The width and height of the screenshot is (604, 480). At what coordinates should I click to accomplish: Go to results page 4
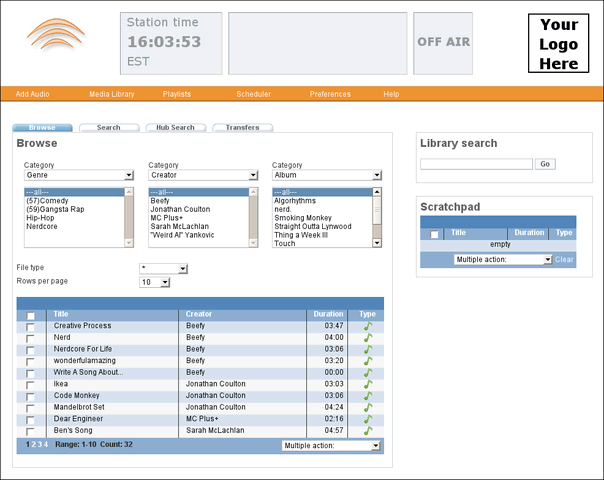(45, 445)
